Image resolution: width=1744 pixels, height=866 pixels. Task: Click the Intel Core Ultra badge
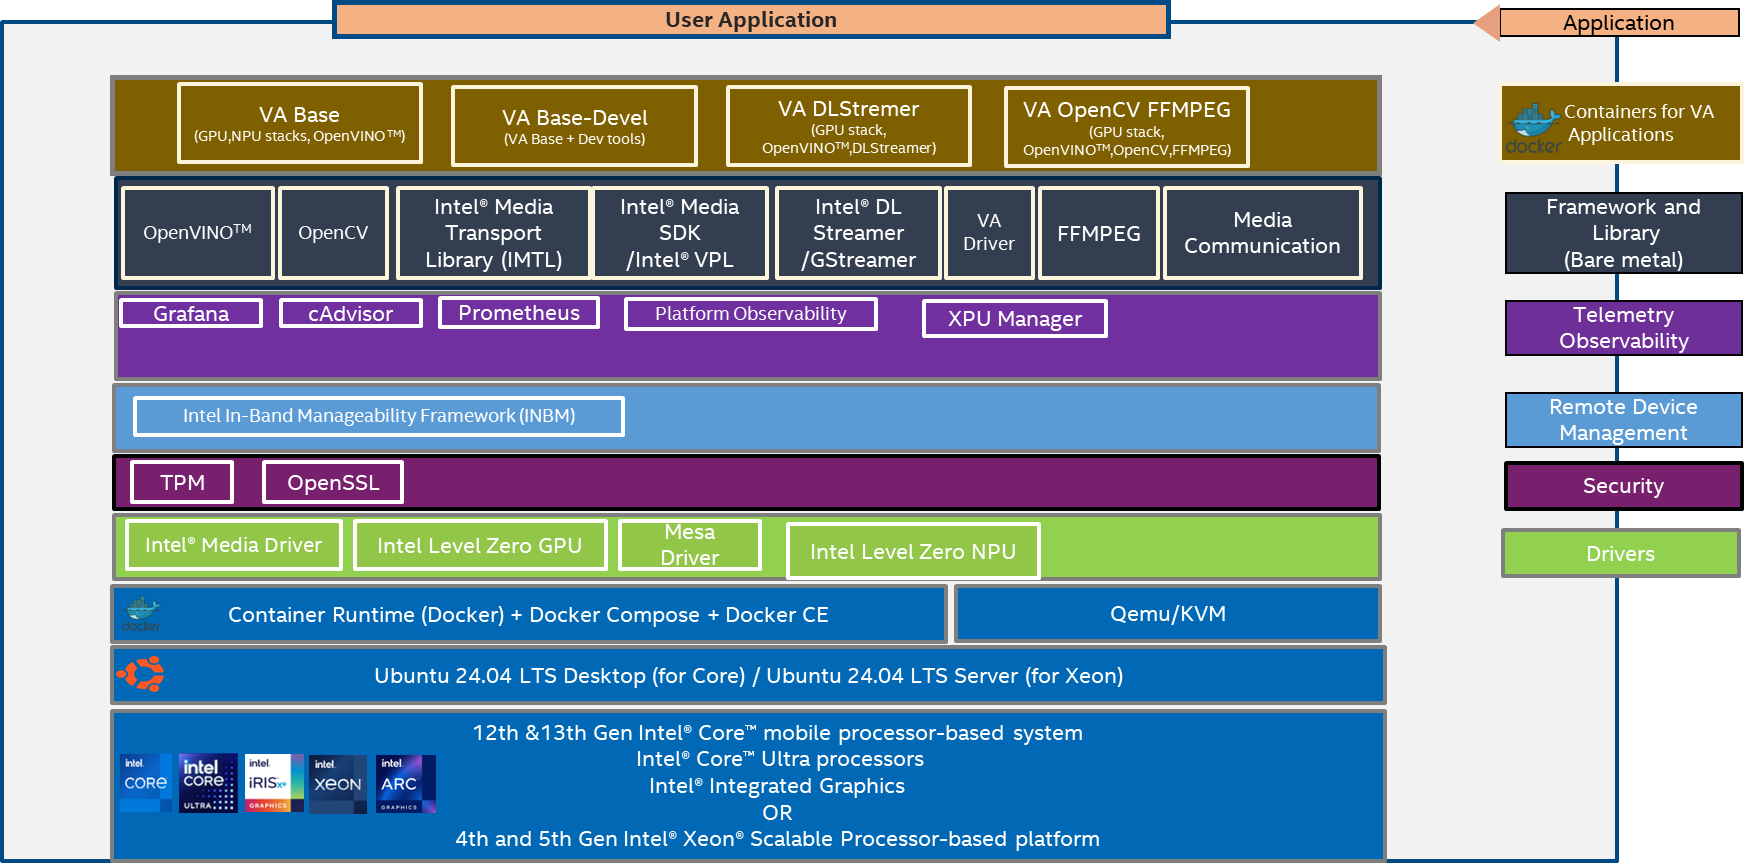(208, 783)
